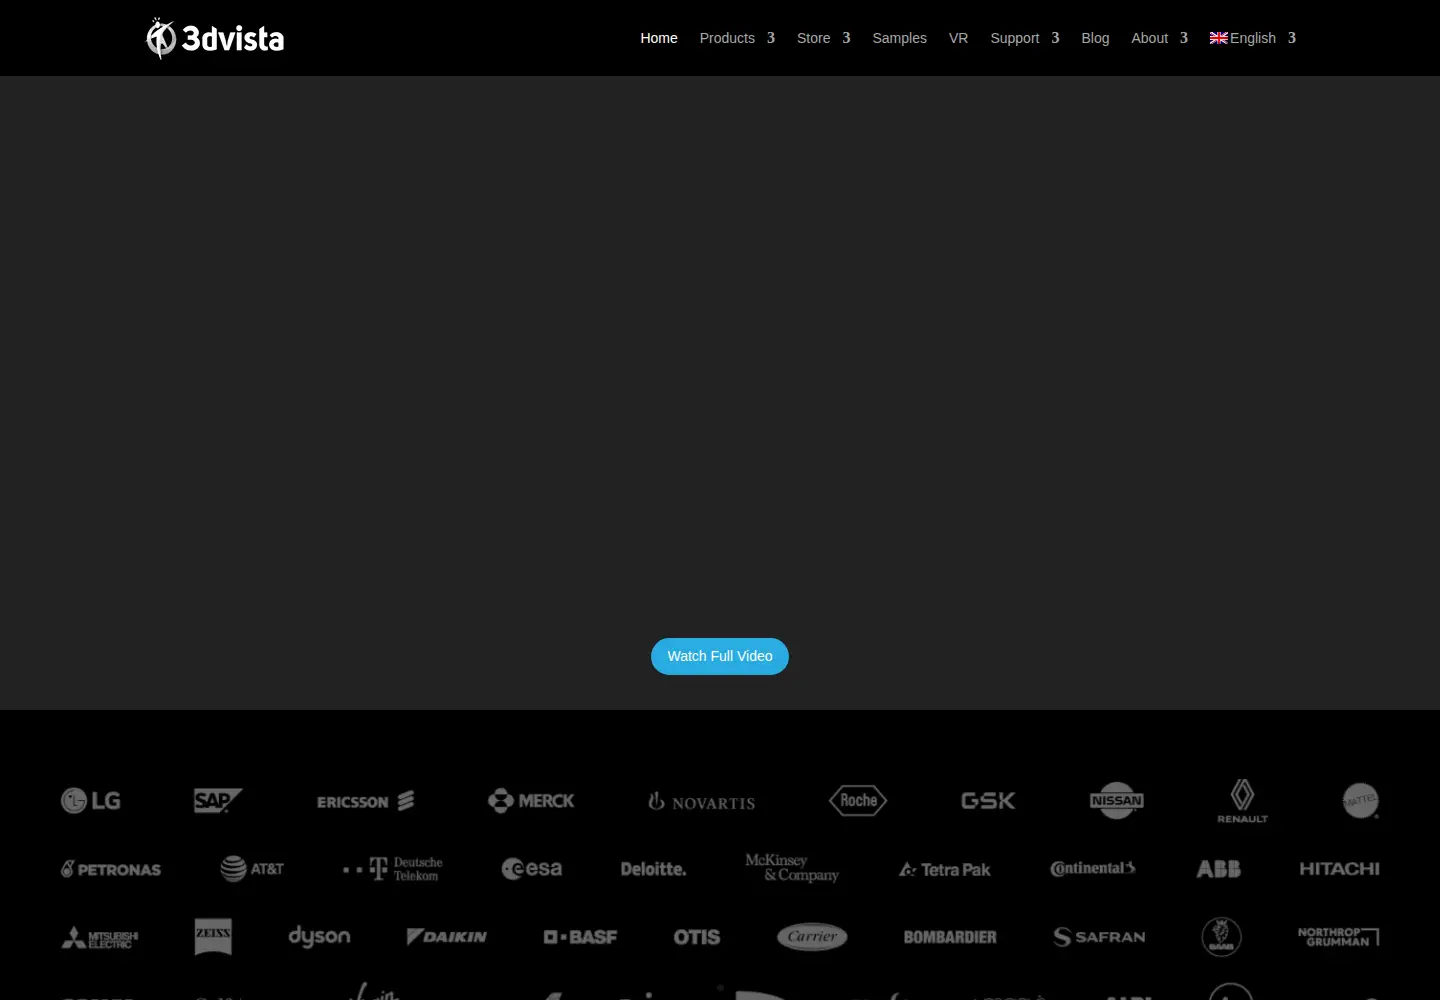
Task: Go to the VR page
Action: (x=958, y=38)
